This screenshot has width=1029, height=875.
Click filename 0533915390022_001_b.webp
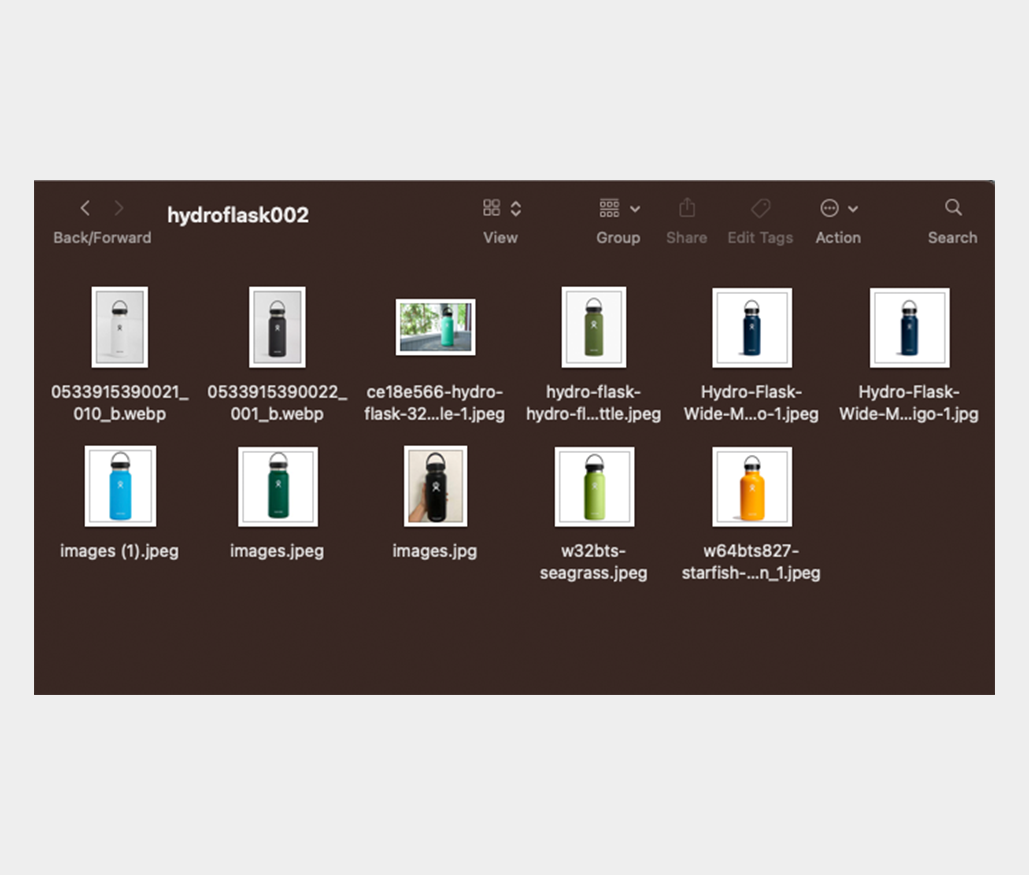click(277, 403)
